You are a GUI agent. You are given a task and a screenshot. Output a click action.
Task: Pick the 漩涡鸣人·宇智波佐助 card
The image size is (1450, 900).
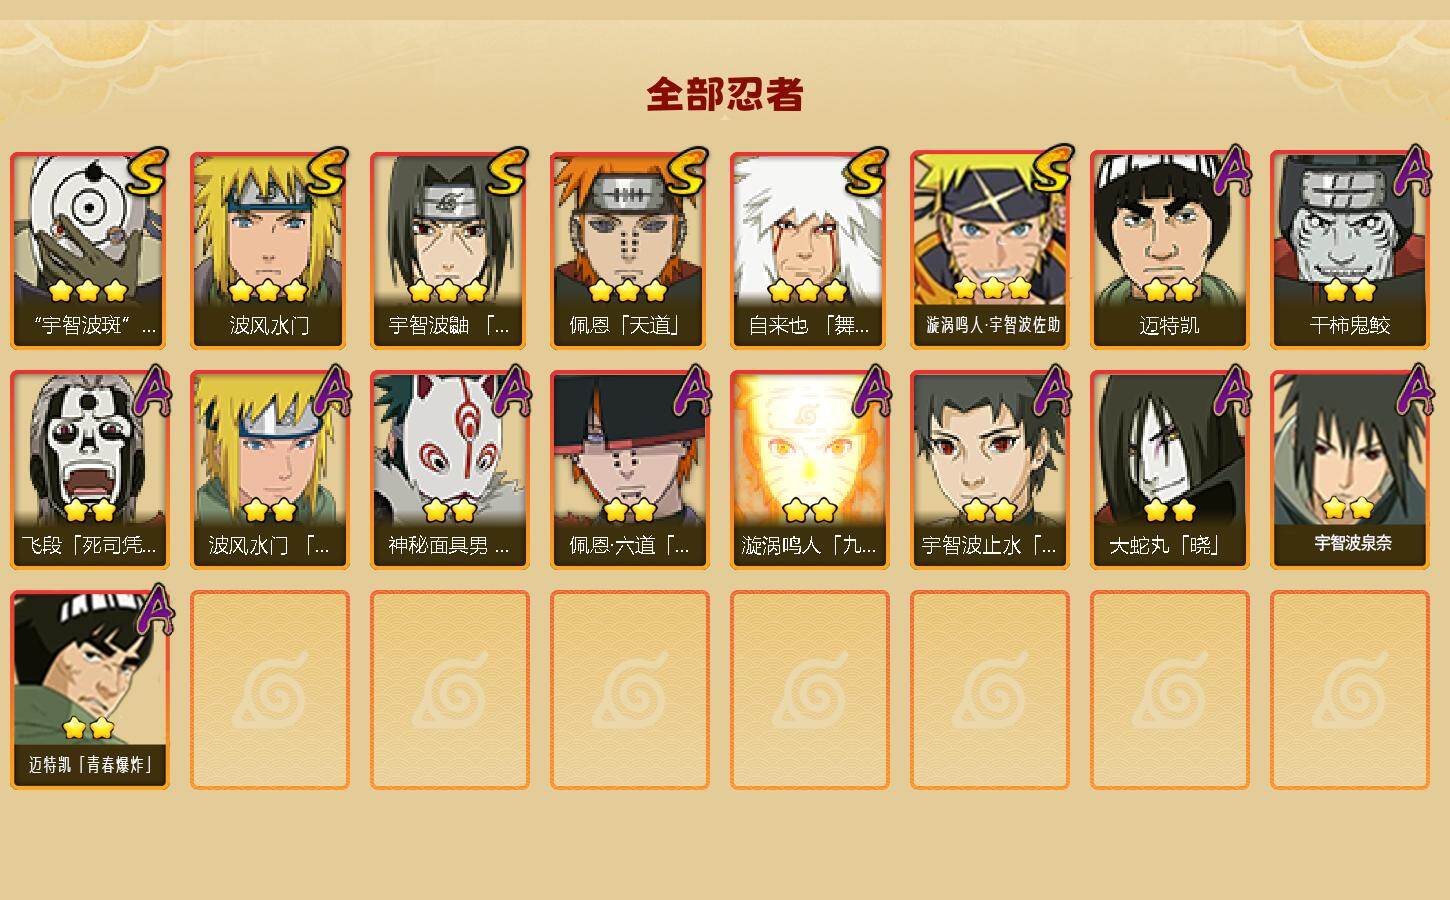coord(990,250)
